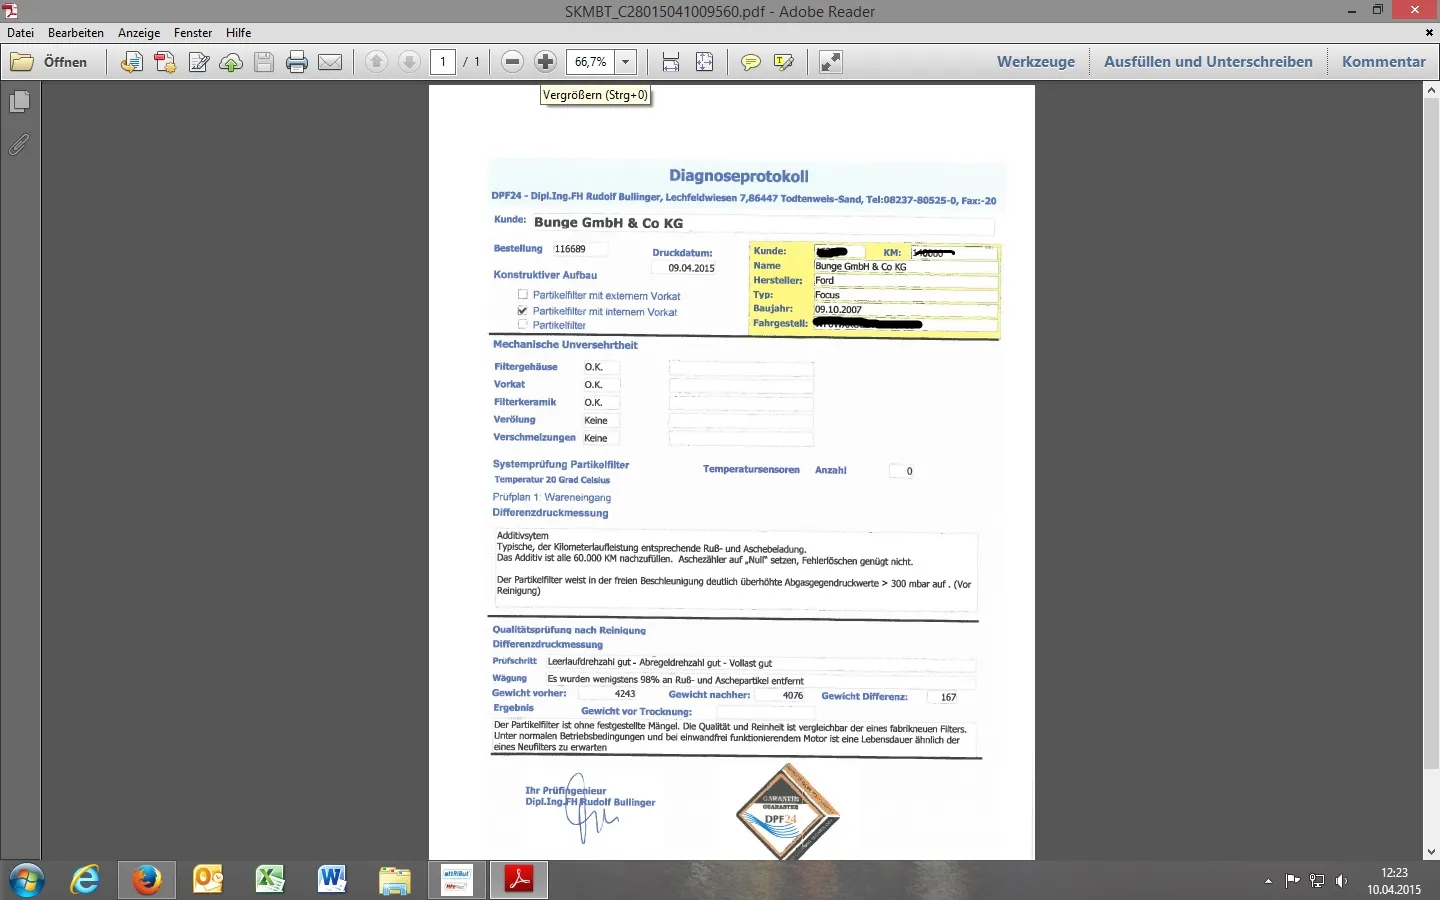Viewport: 1440px width, 900px height.
Task: Add a sticky note comment
Action: click(750, 62)
